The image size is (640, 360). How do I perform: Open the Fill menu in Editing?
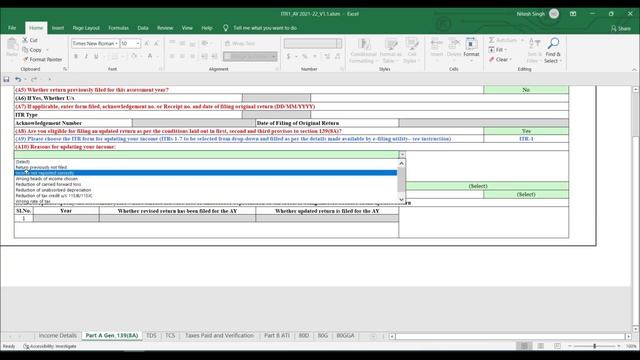tap(498, 50)
